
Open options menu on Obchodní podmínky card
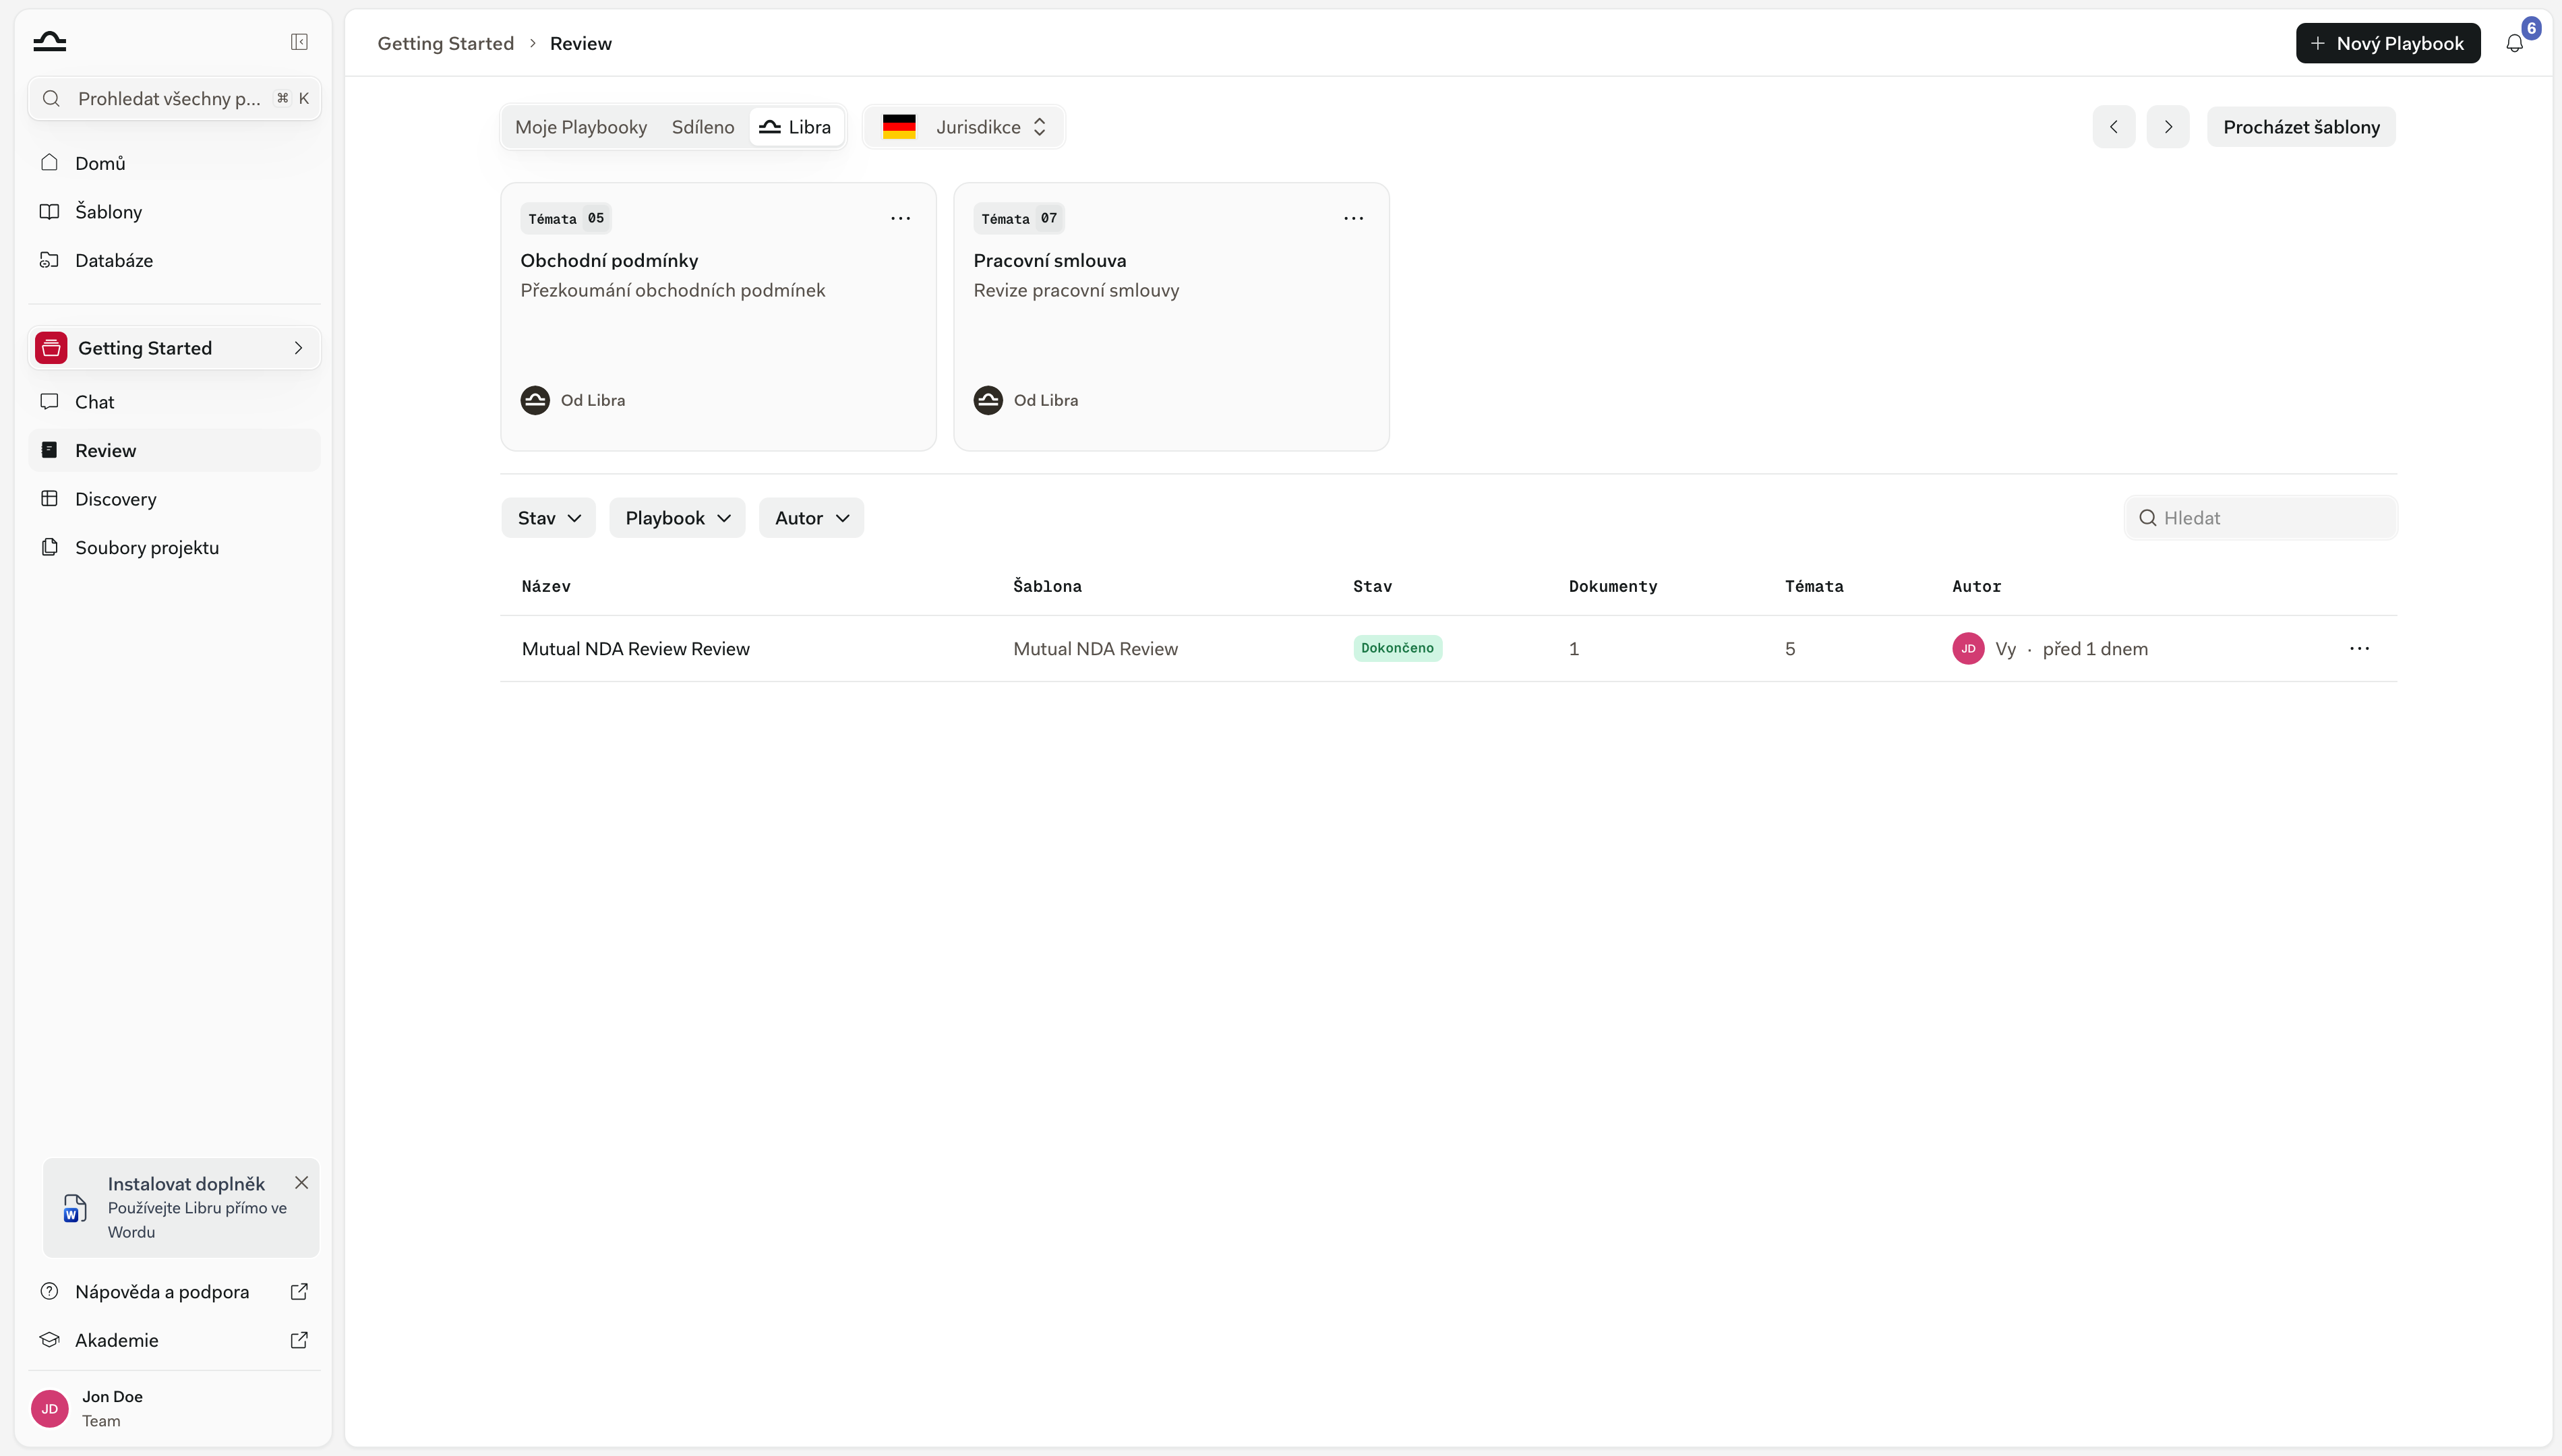coord(900,218)
